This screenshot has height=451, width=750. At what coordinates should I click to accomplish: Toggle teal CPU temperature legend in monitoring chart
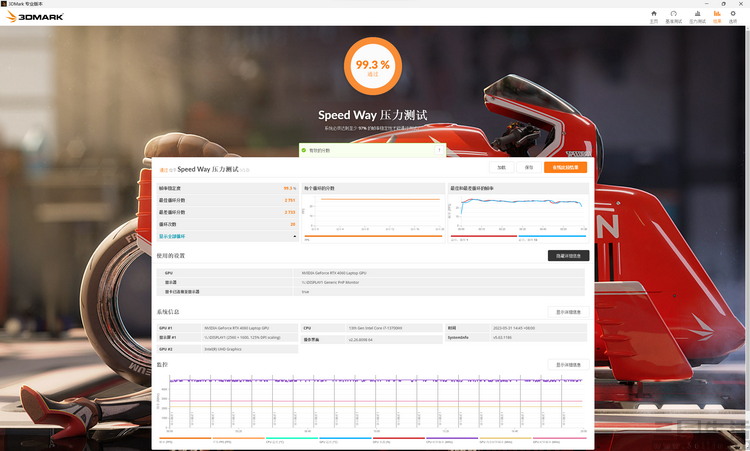tap(292, 439)
